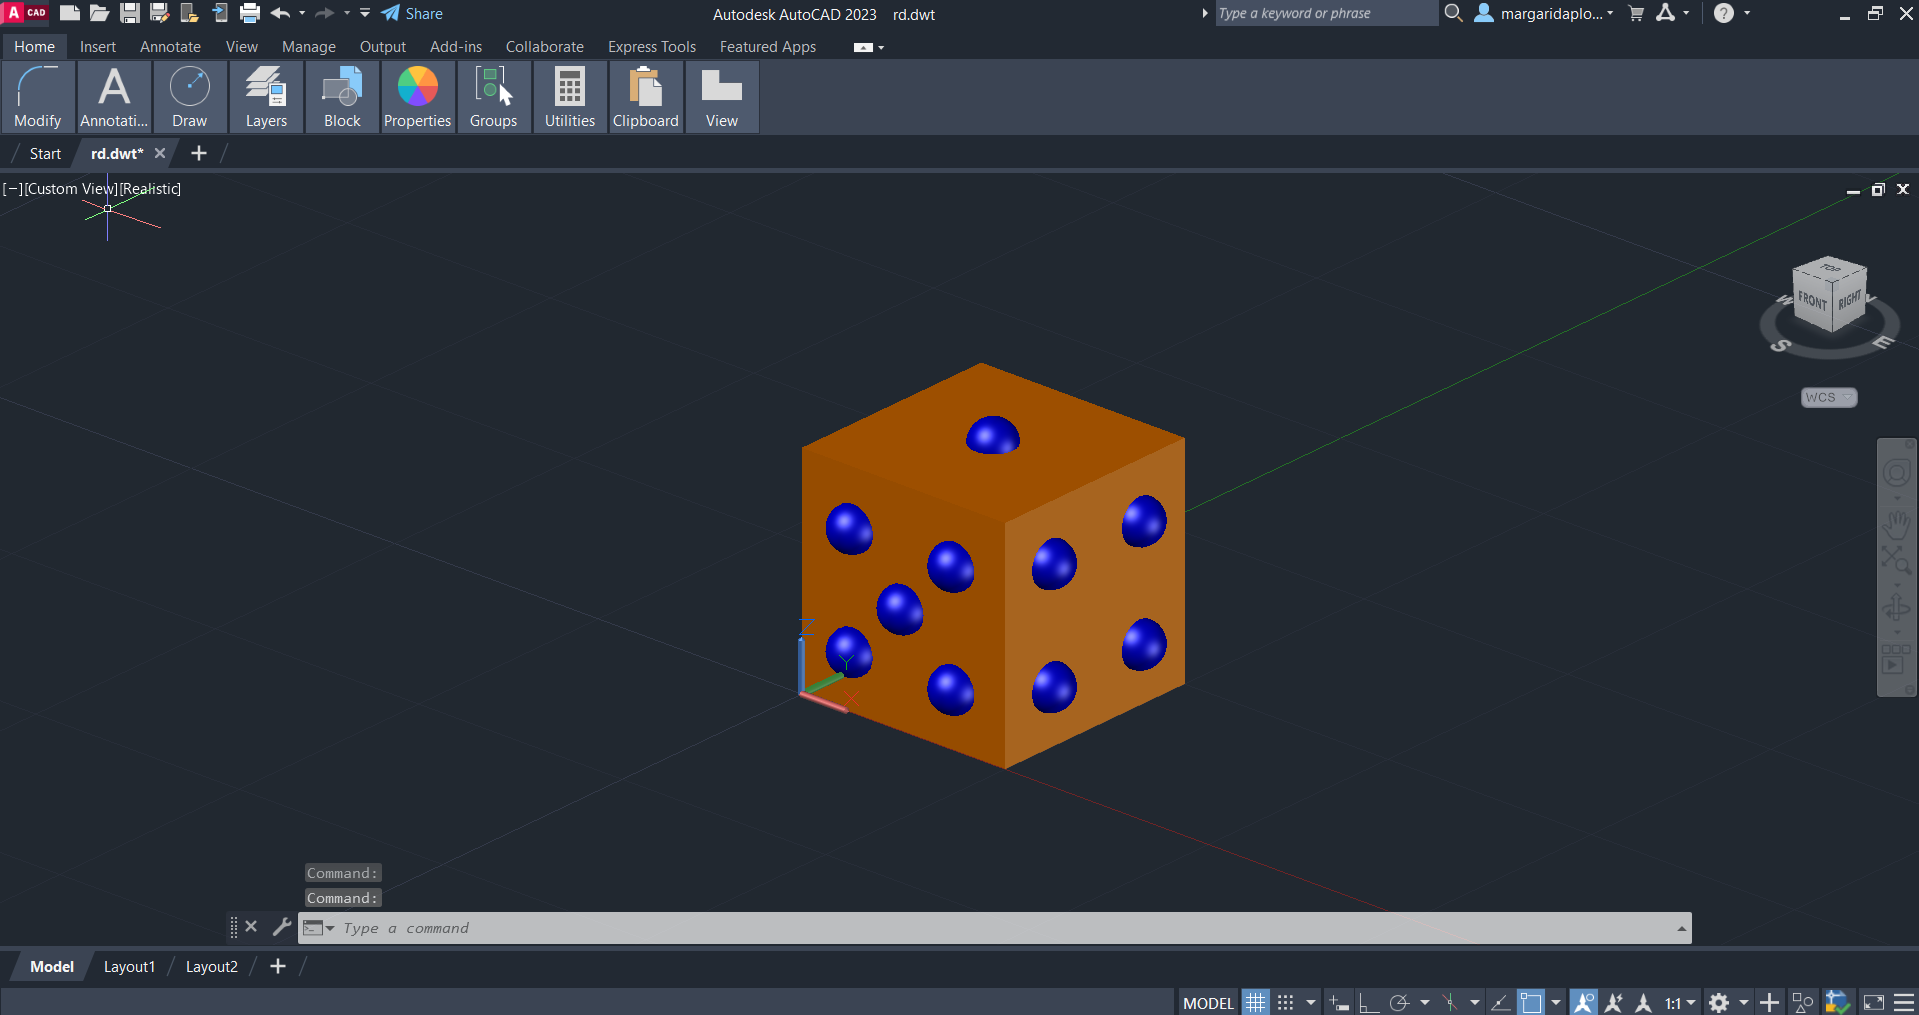Click the Save icon in quick access toolbar
The image size is (1919, 1015).
pos(130,13)
